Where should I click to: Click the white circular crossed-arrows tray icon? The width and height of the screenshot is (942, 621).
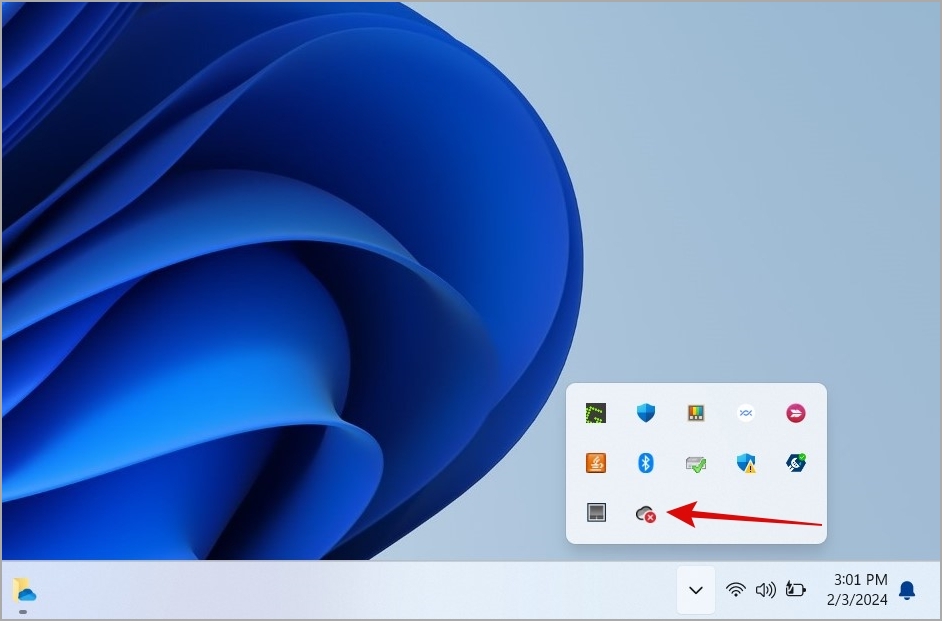(746, 413)
